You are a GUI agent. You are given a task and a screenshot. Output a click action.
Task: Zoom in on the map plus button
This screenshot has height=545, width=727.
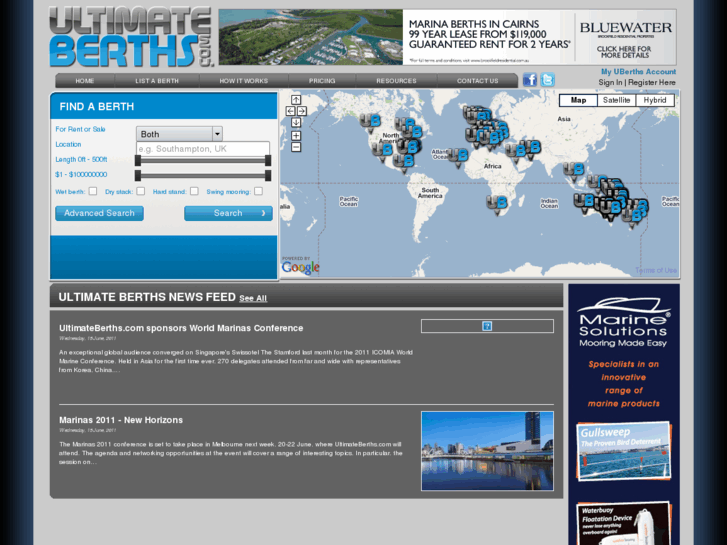pos(296,135)
